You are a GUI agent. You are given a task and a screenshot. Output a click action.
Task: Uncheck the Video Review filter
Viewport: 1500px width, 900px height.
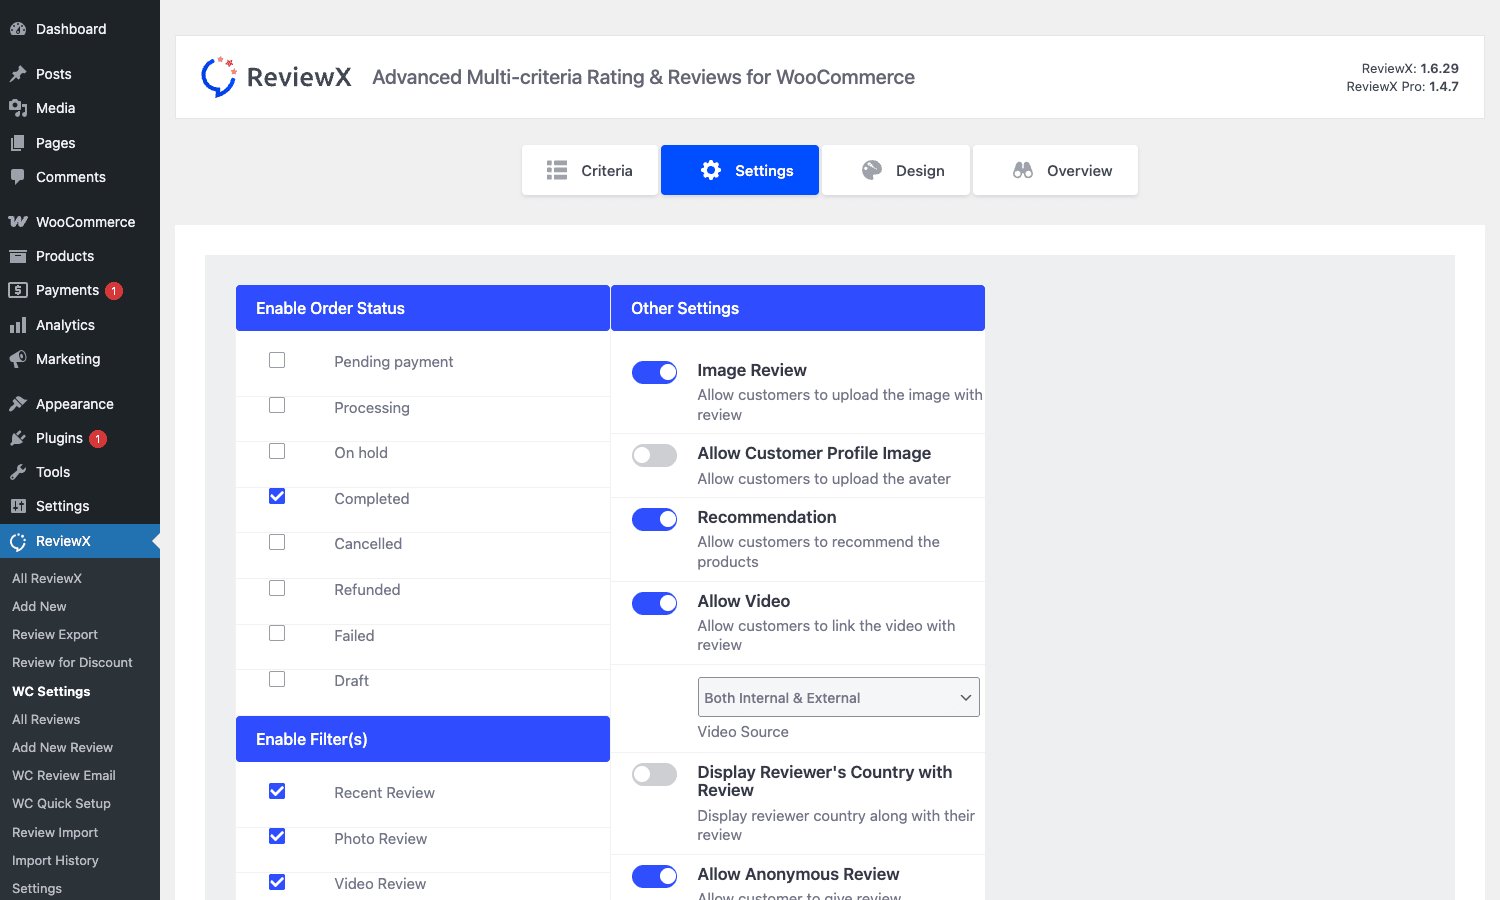tap(277, 882)
